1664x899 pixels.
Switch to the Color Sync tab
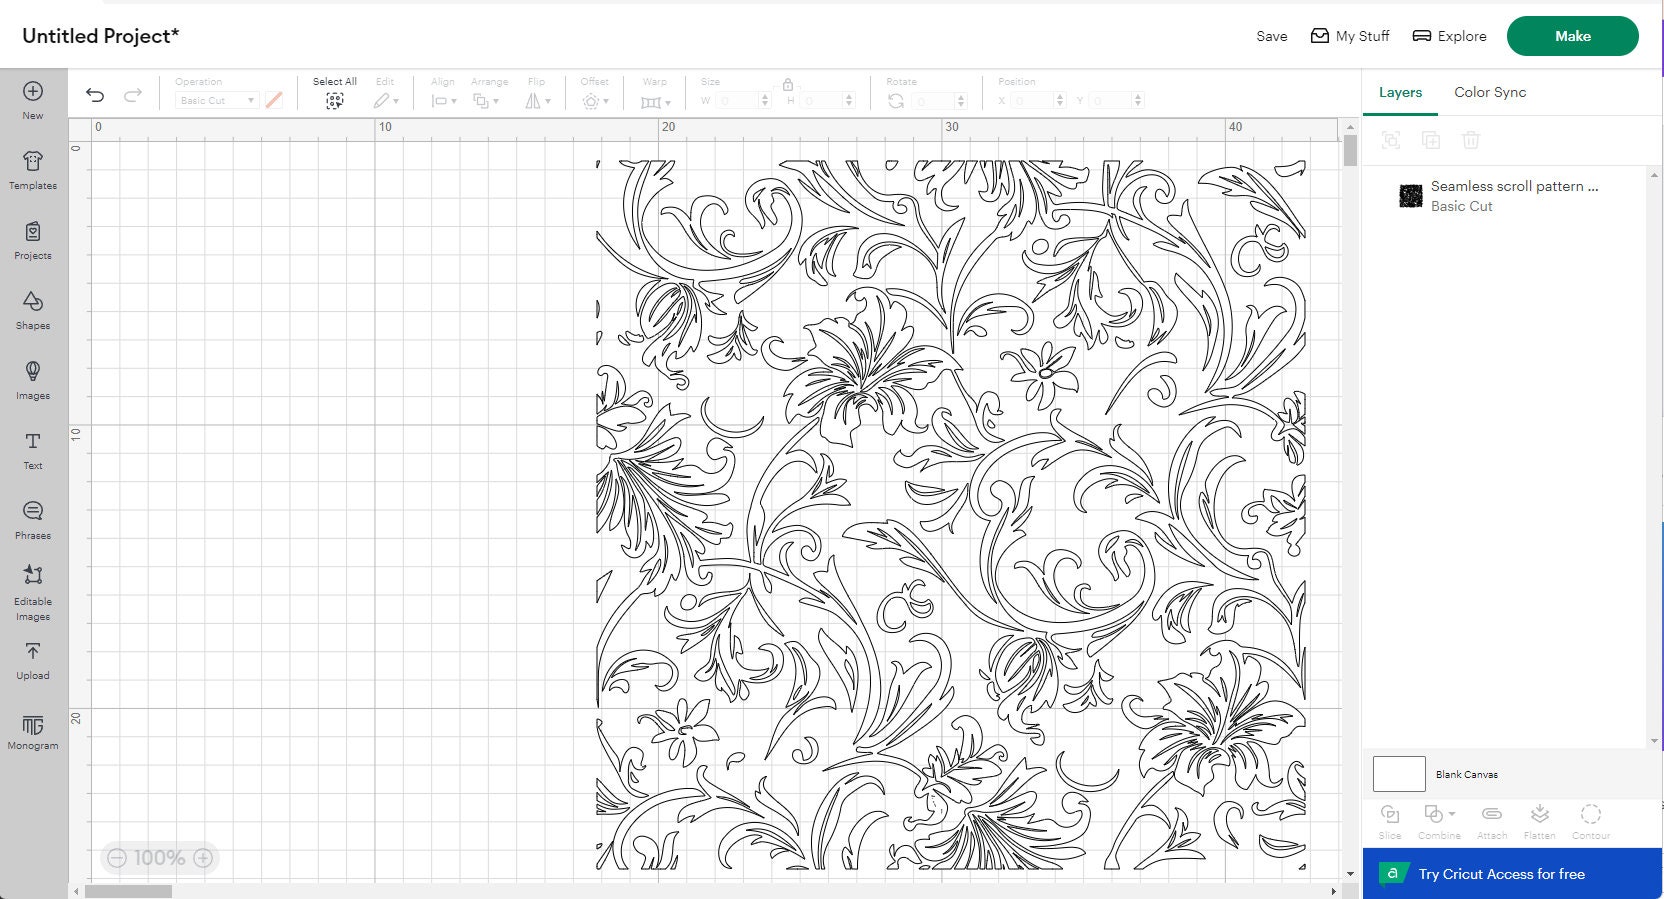(1490, 92)
